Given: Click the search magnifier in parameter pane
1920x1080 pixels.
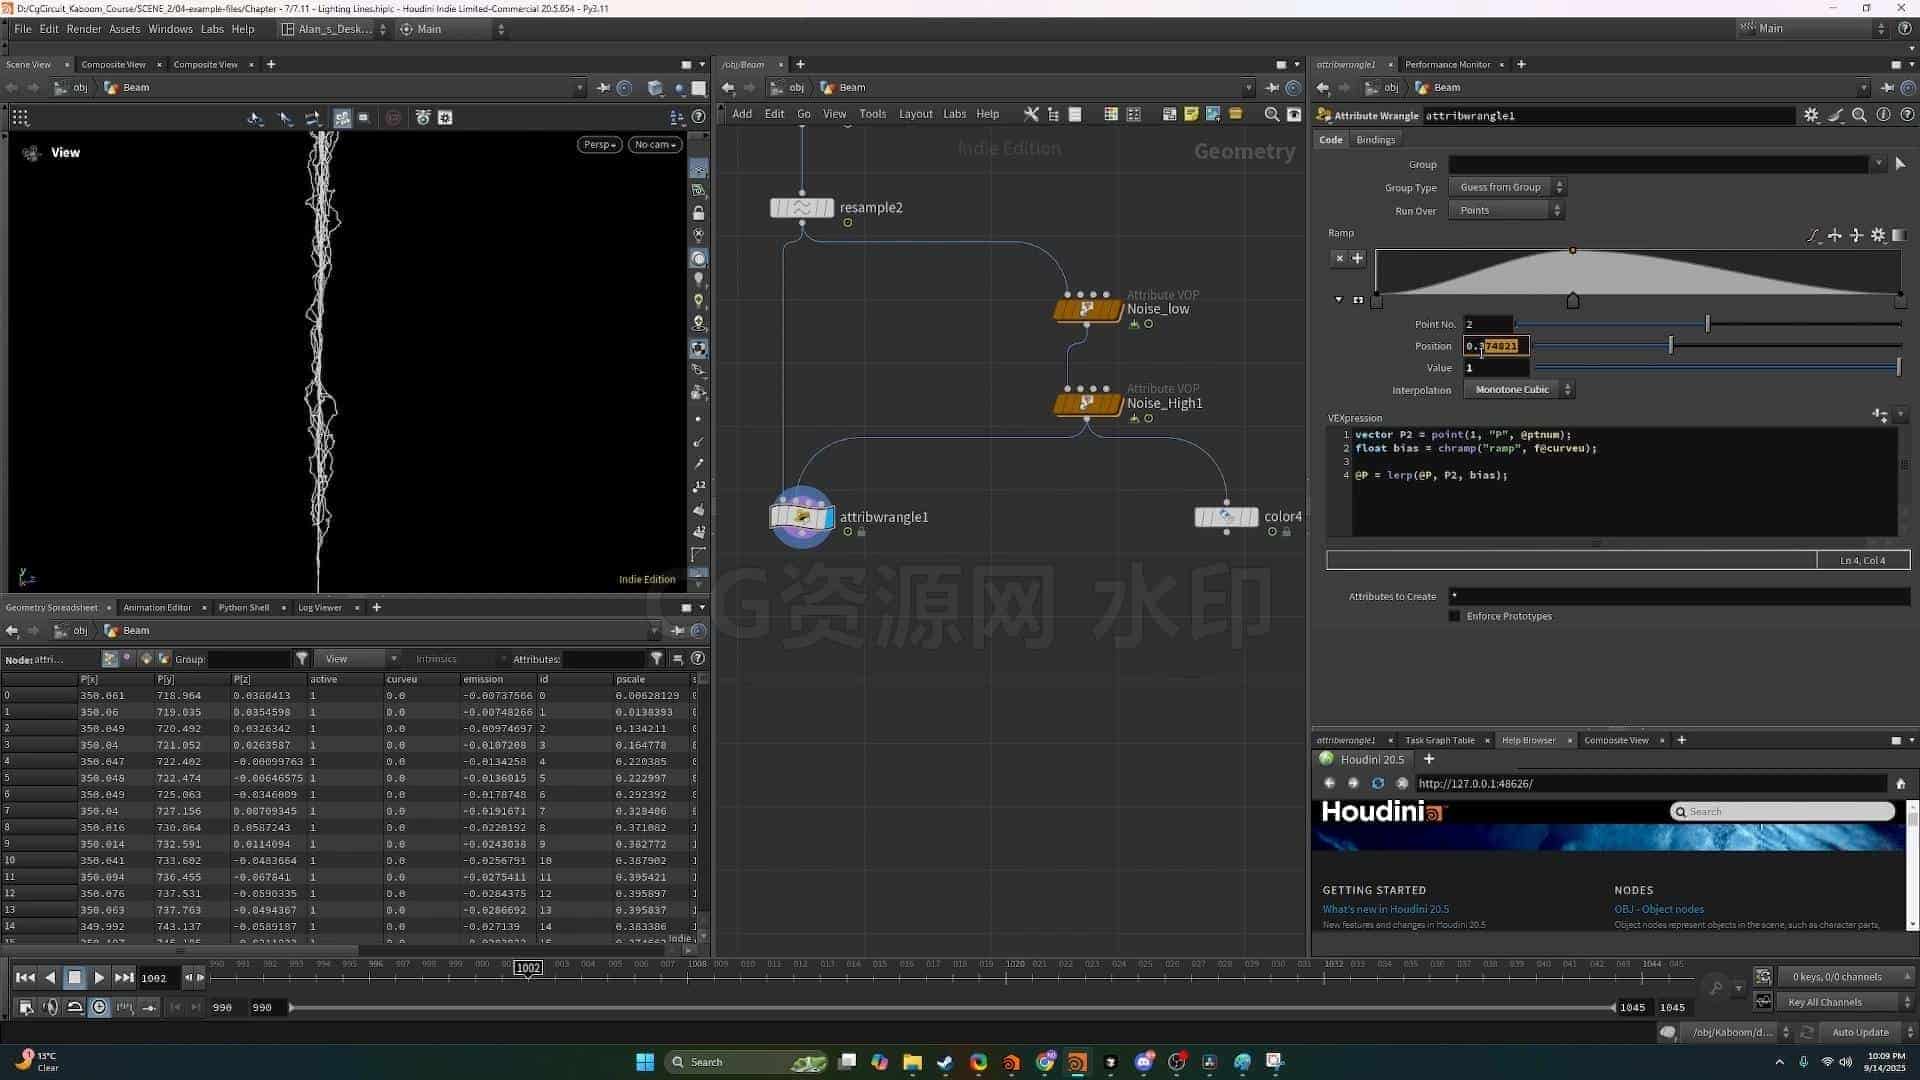Looking at the screenshot, I should click(1859, 115).
